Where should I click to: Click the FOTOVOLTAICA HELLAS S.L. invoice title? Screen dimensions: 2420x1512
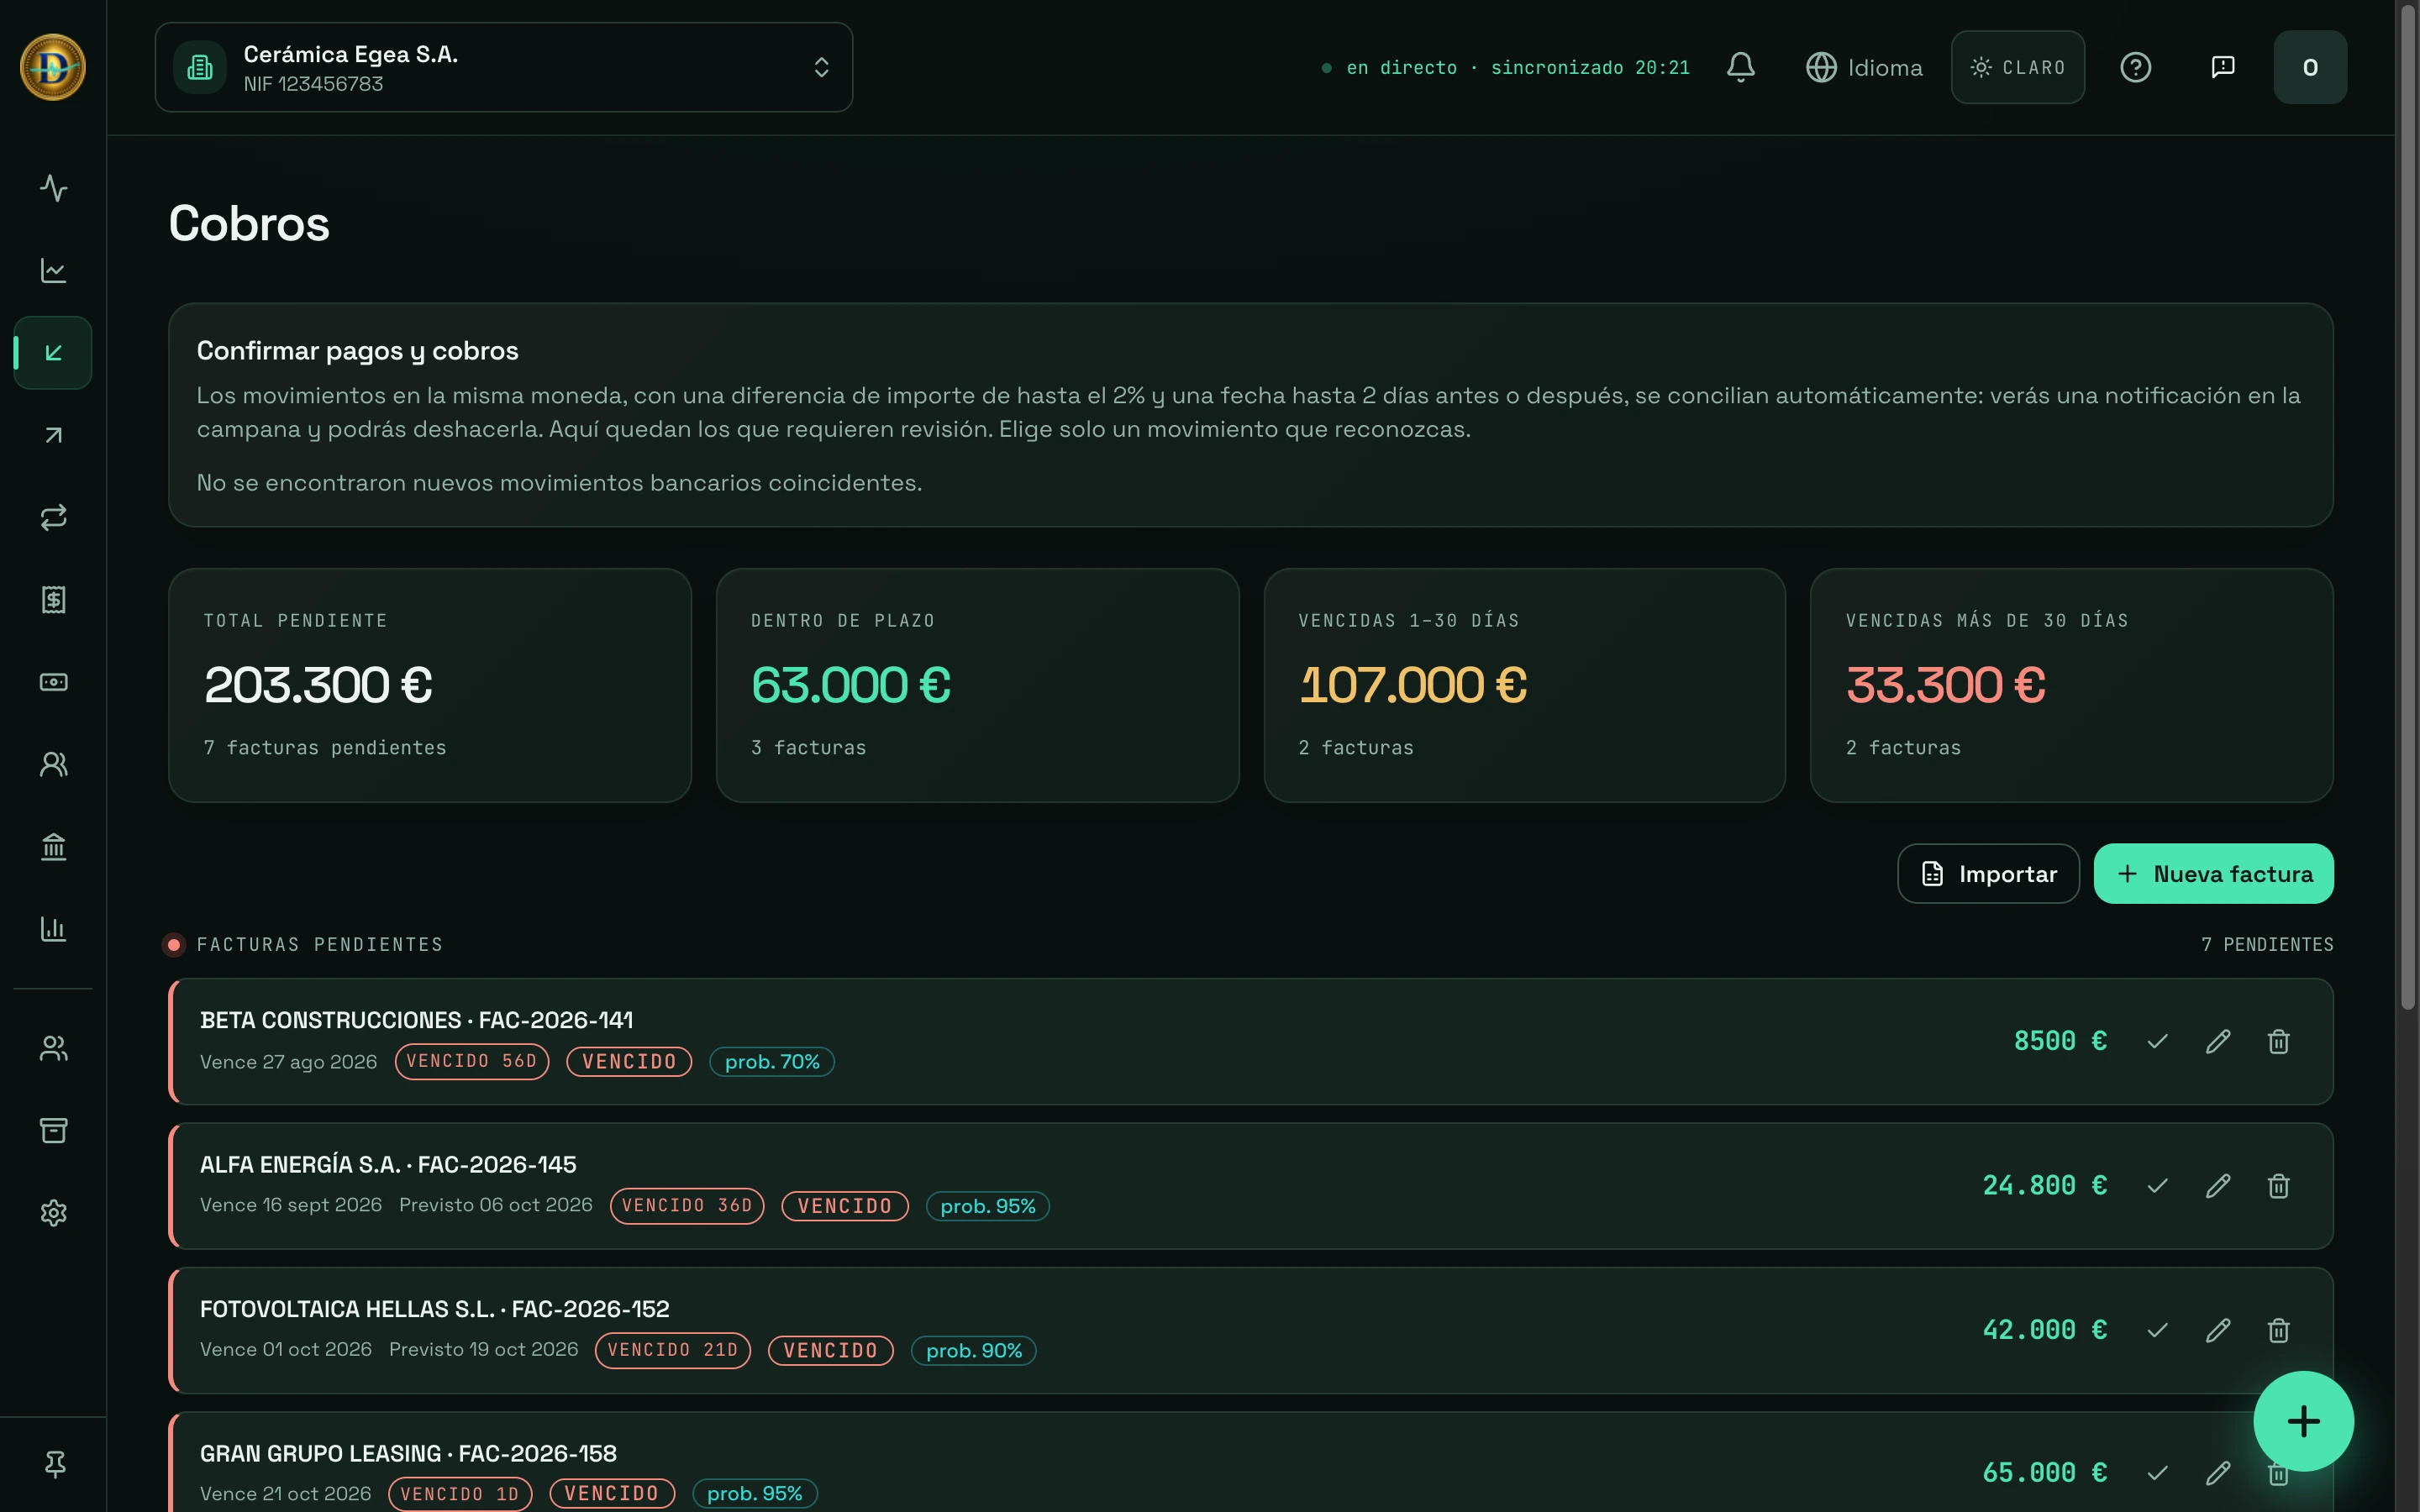pyautogui.click(x=434, y=1309)
